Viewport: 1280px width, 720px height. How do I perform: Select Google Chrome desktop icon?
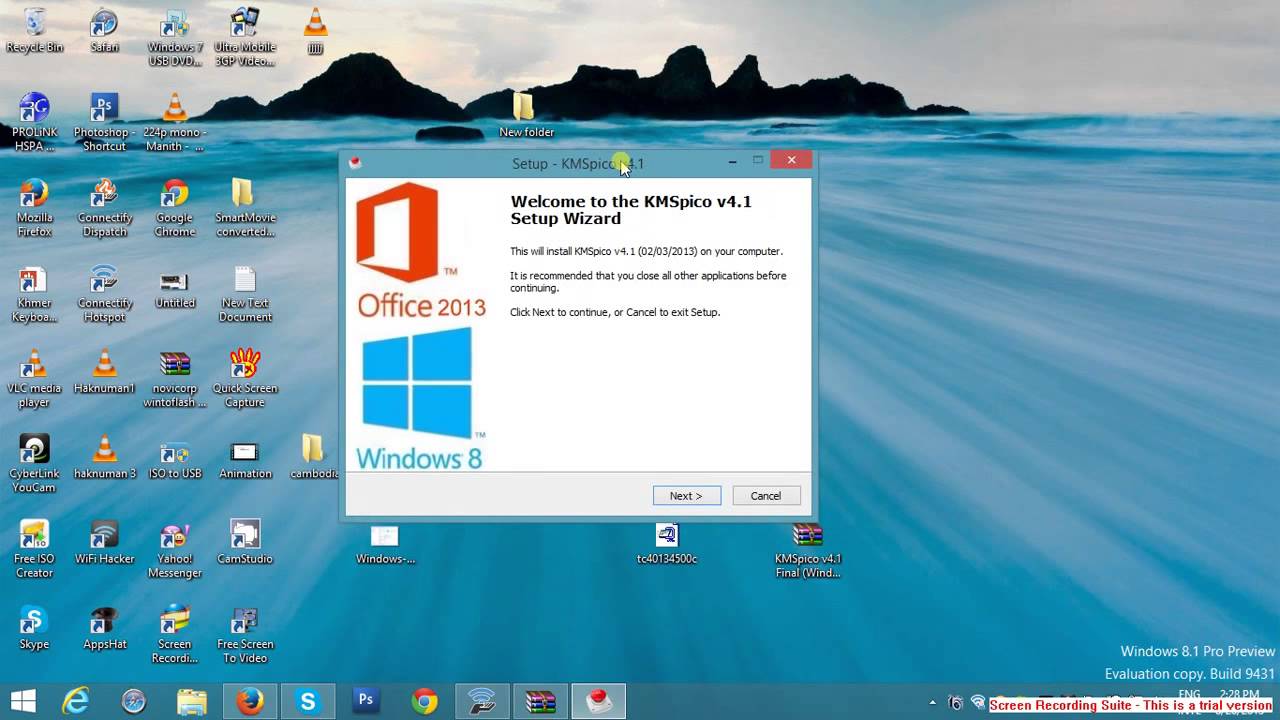(x=175, y=208)
